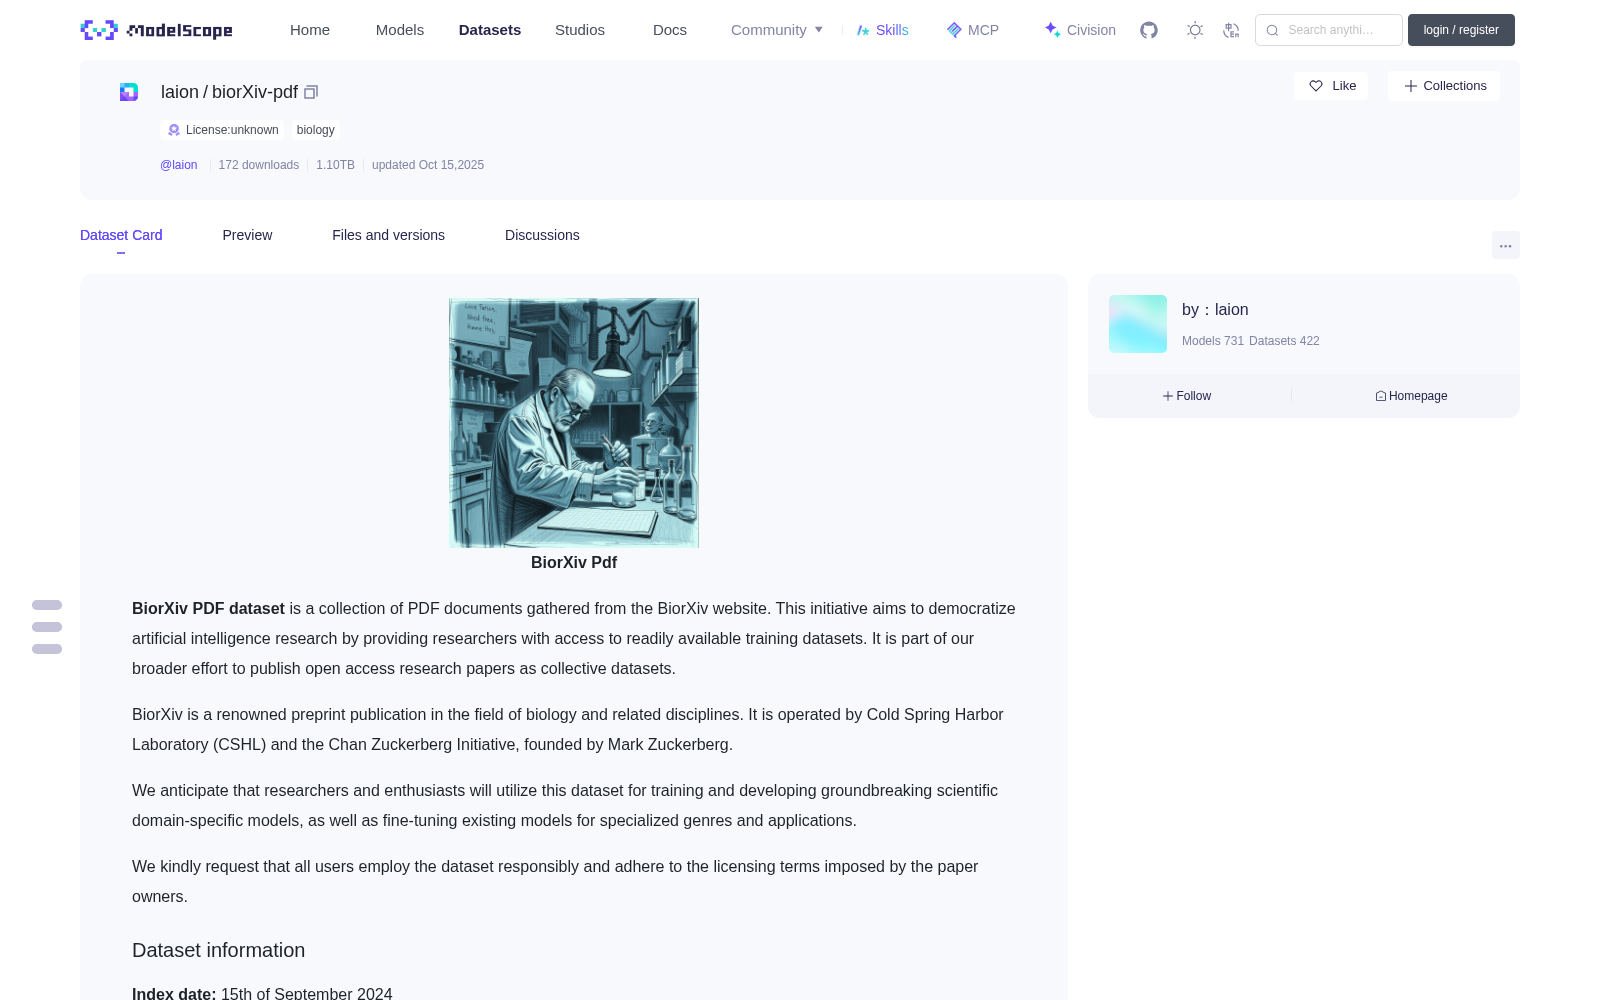Click the '172 downloads' text
The image size is (1600, 1000).
(x=258, y=165)
